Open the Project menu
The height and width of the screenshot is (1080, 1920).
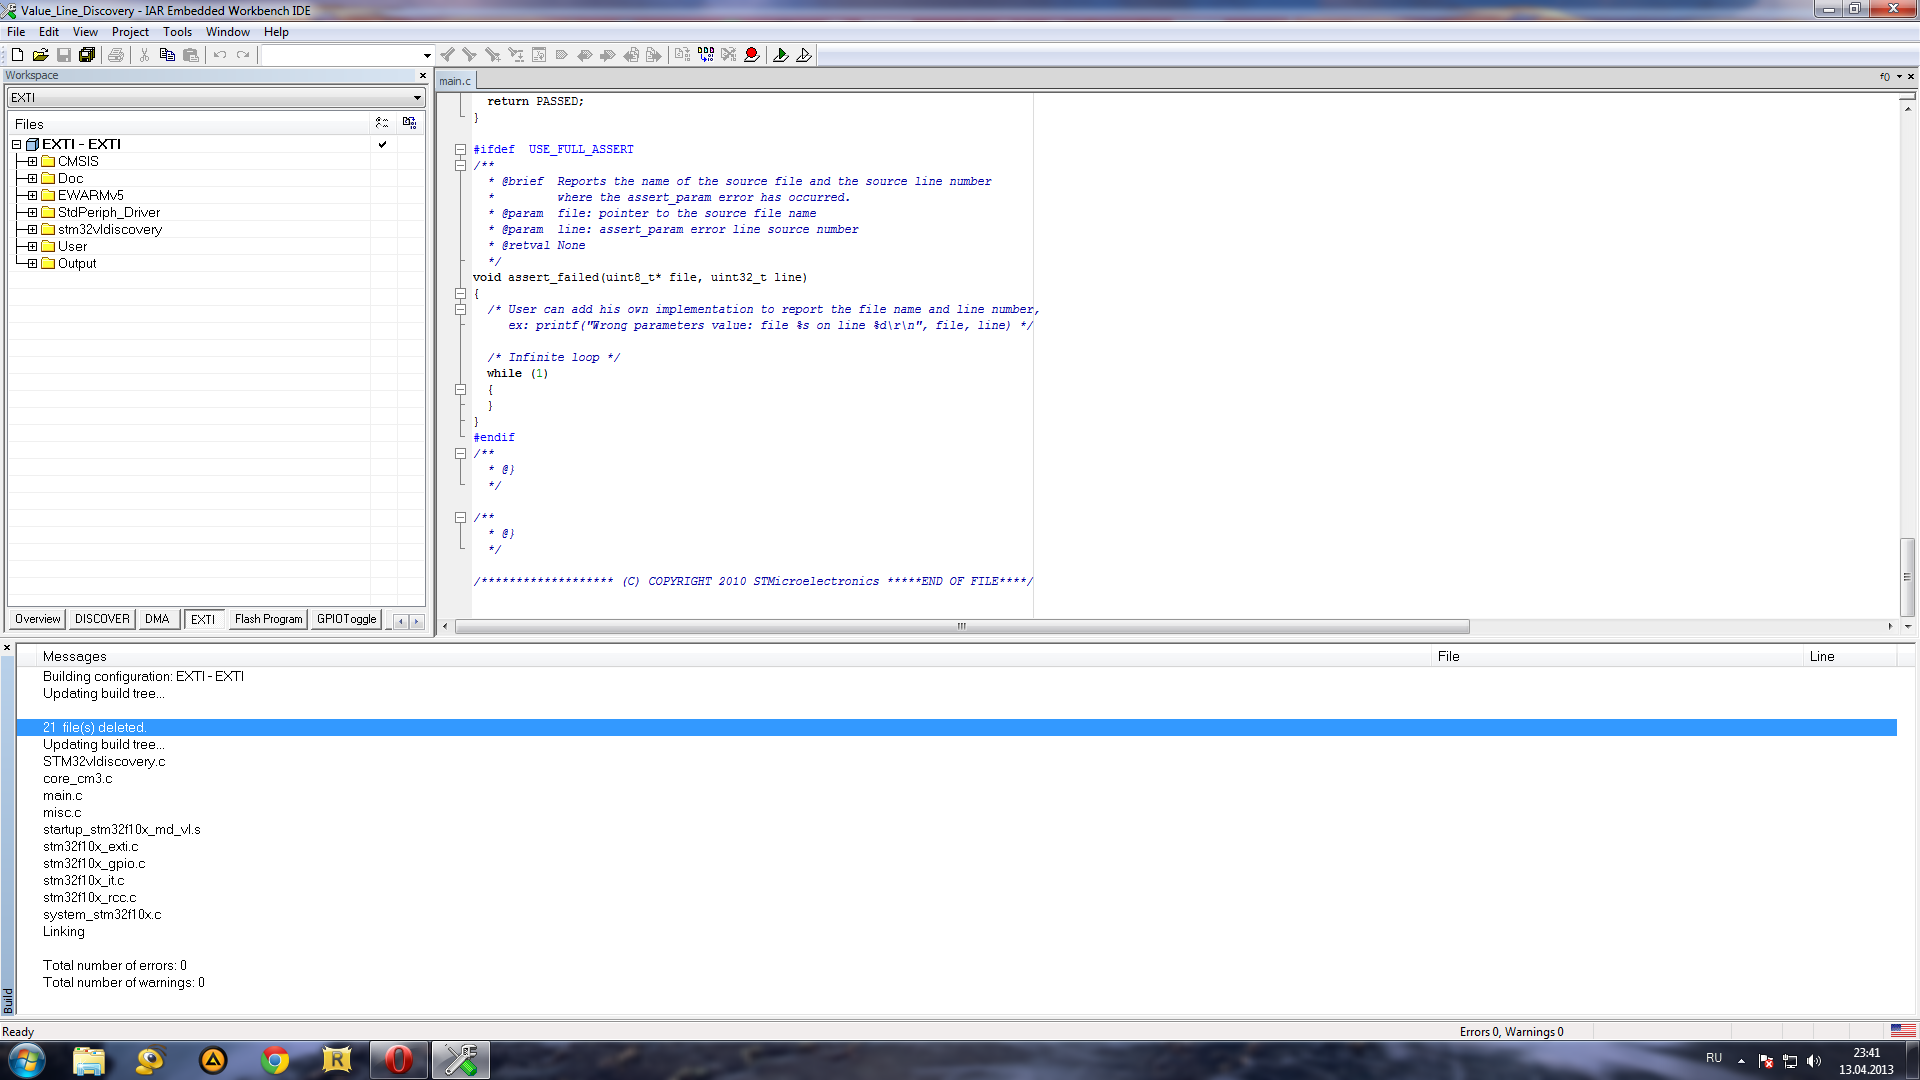click(130, 32)
